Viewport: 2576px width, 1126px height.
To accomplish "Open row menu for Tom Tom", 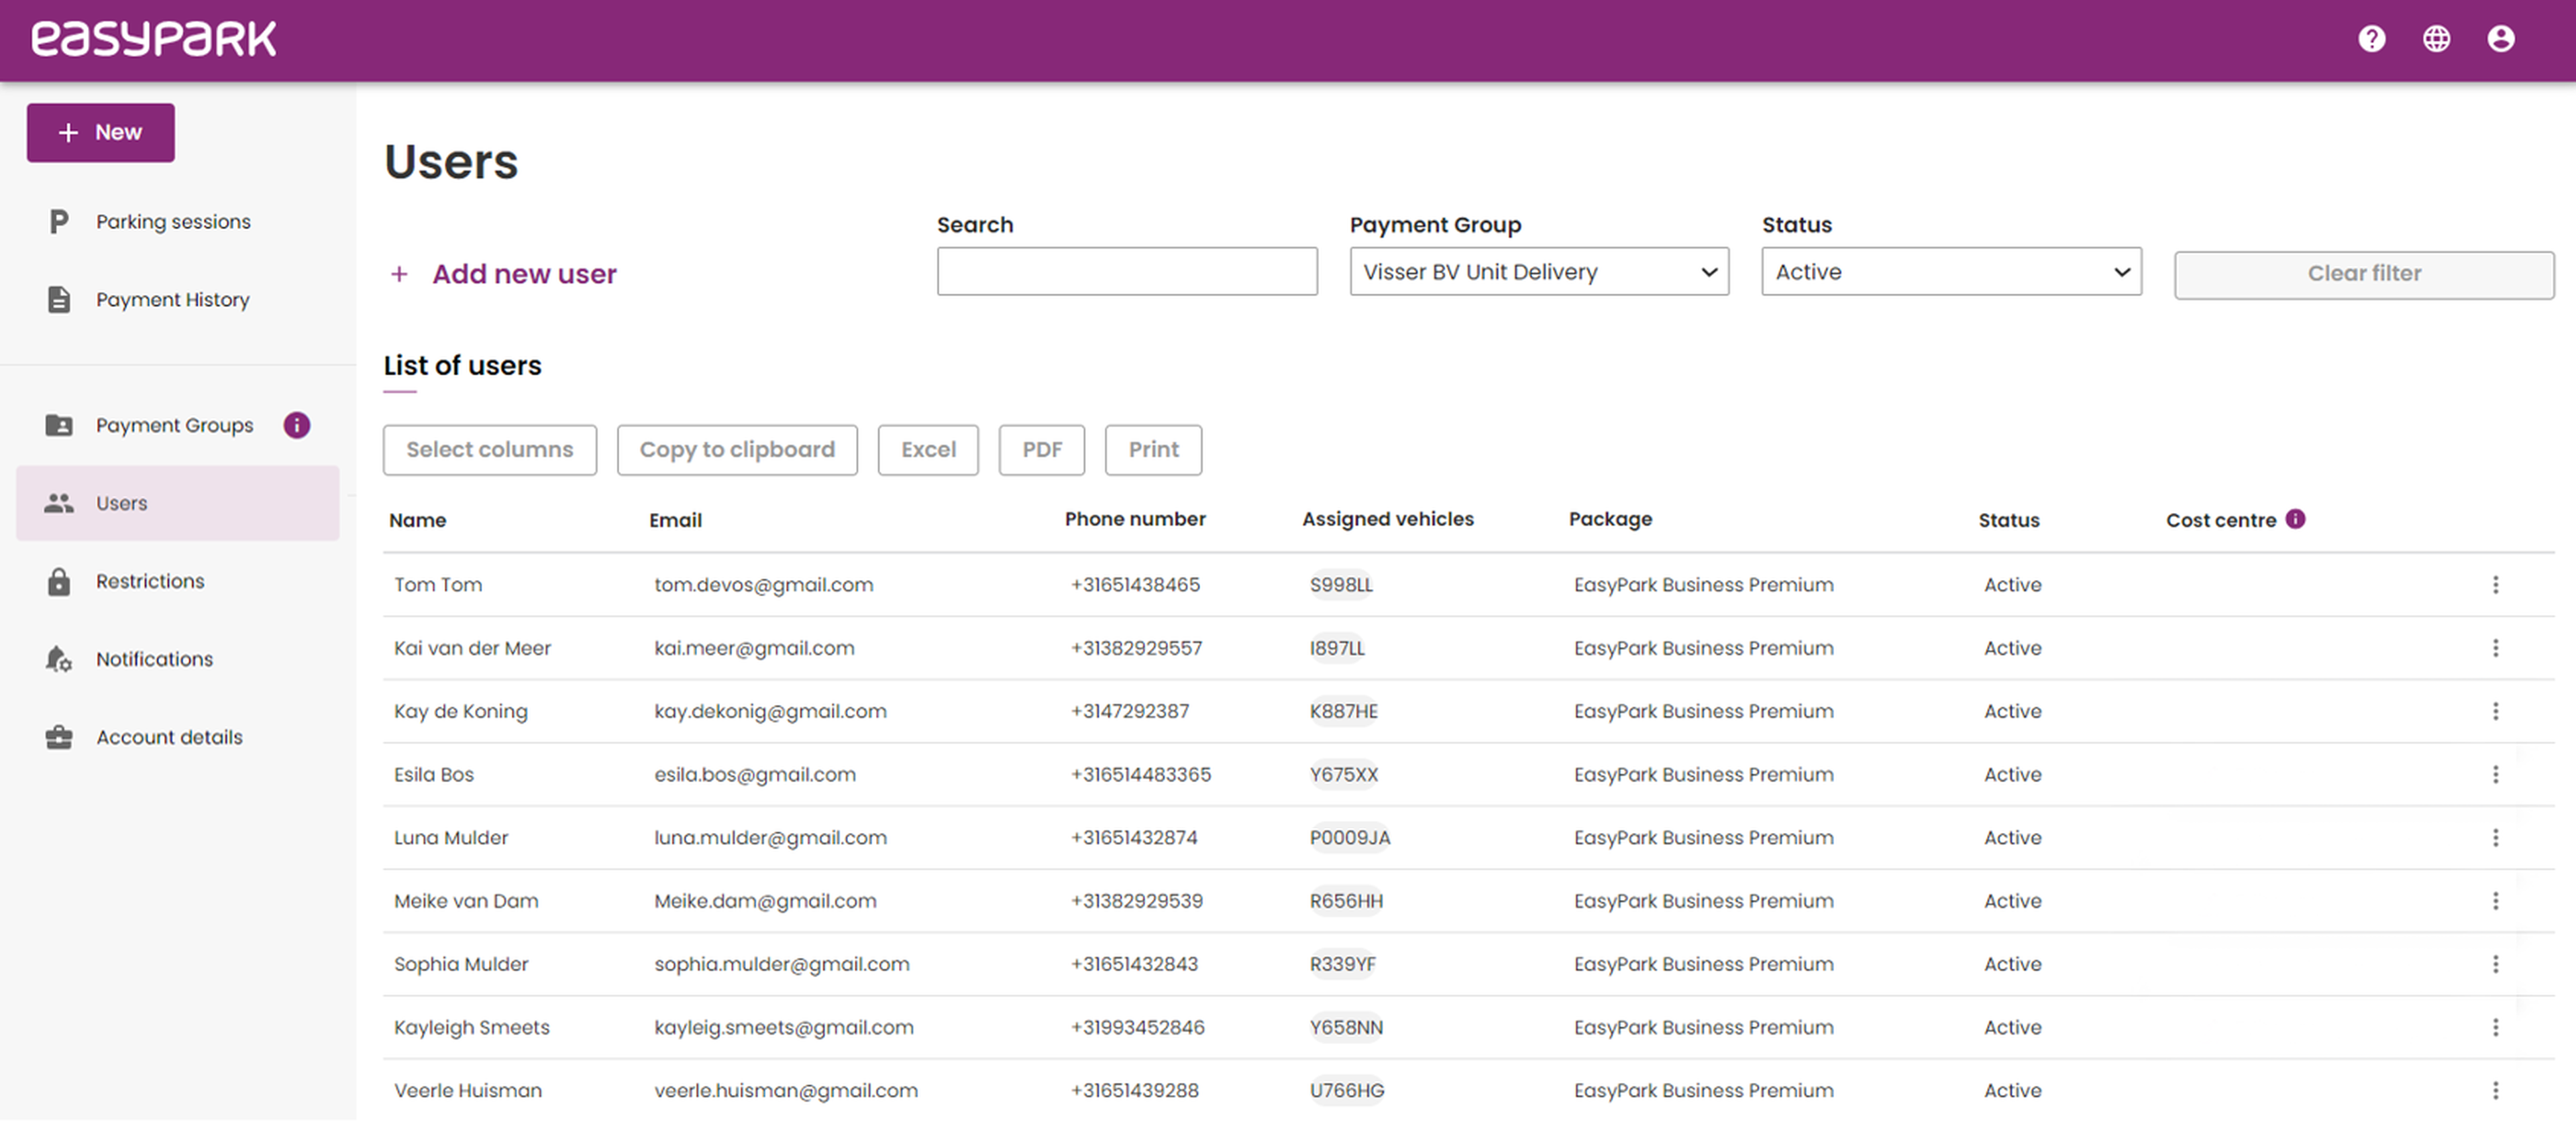I will point(2495,584).
